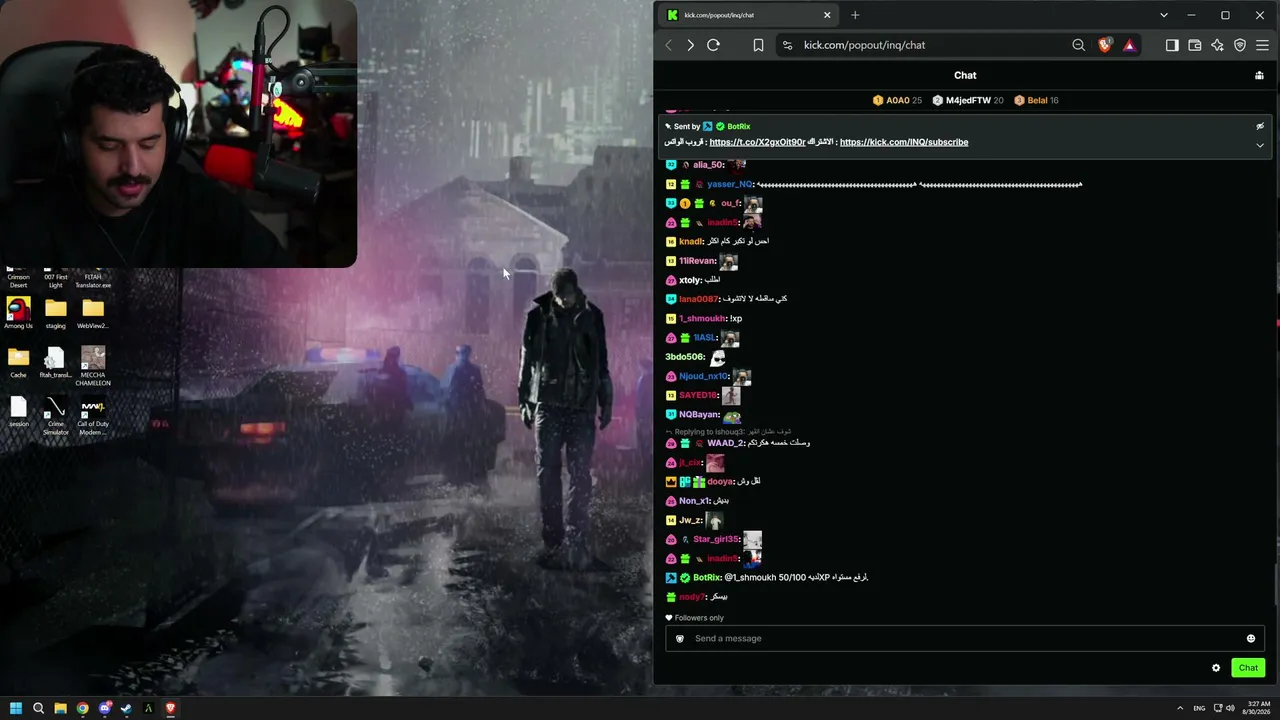Viewport: 1280px width, 720px height.
Task: Click username Njoud_nx10 in chat
Action: [704, 376]
